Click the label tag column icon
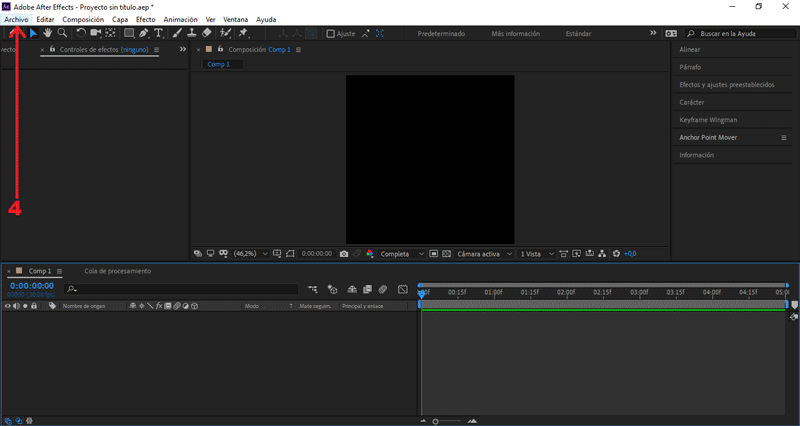 [x=52, y=306]
